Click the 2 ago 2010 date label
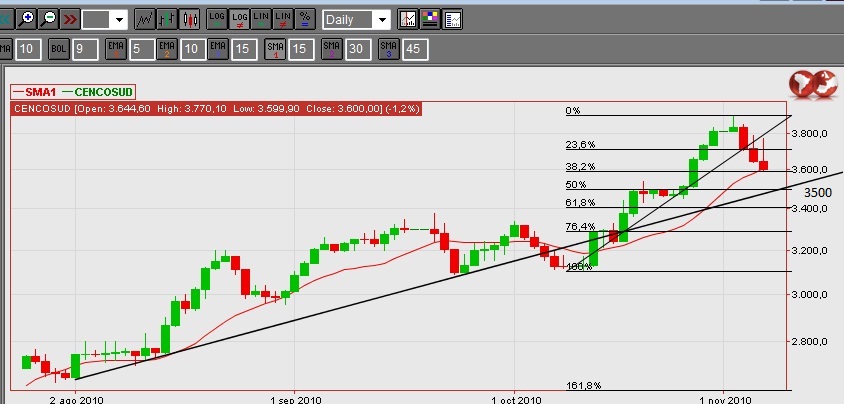Image resolution: width=844 pixels, height=404 pixels. (76, 400)
